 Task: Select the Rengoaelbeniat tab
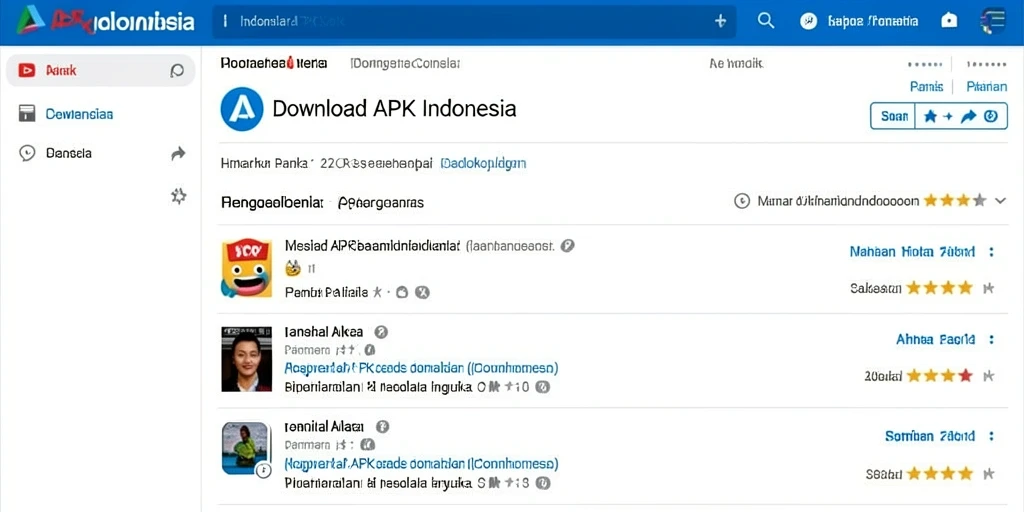pos(272,202)
